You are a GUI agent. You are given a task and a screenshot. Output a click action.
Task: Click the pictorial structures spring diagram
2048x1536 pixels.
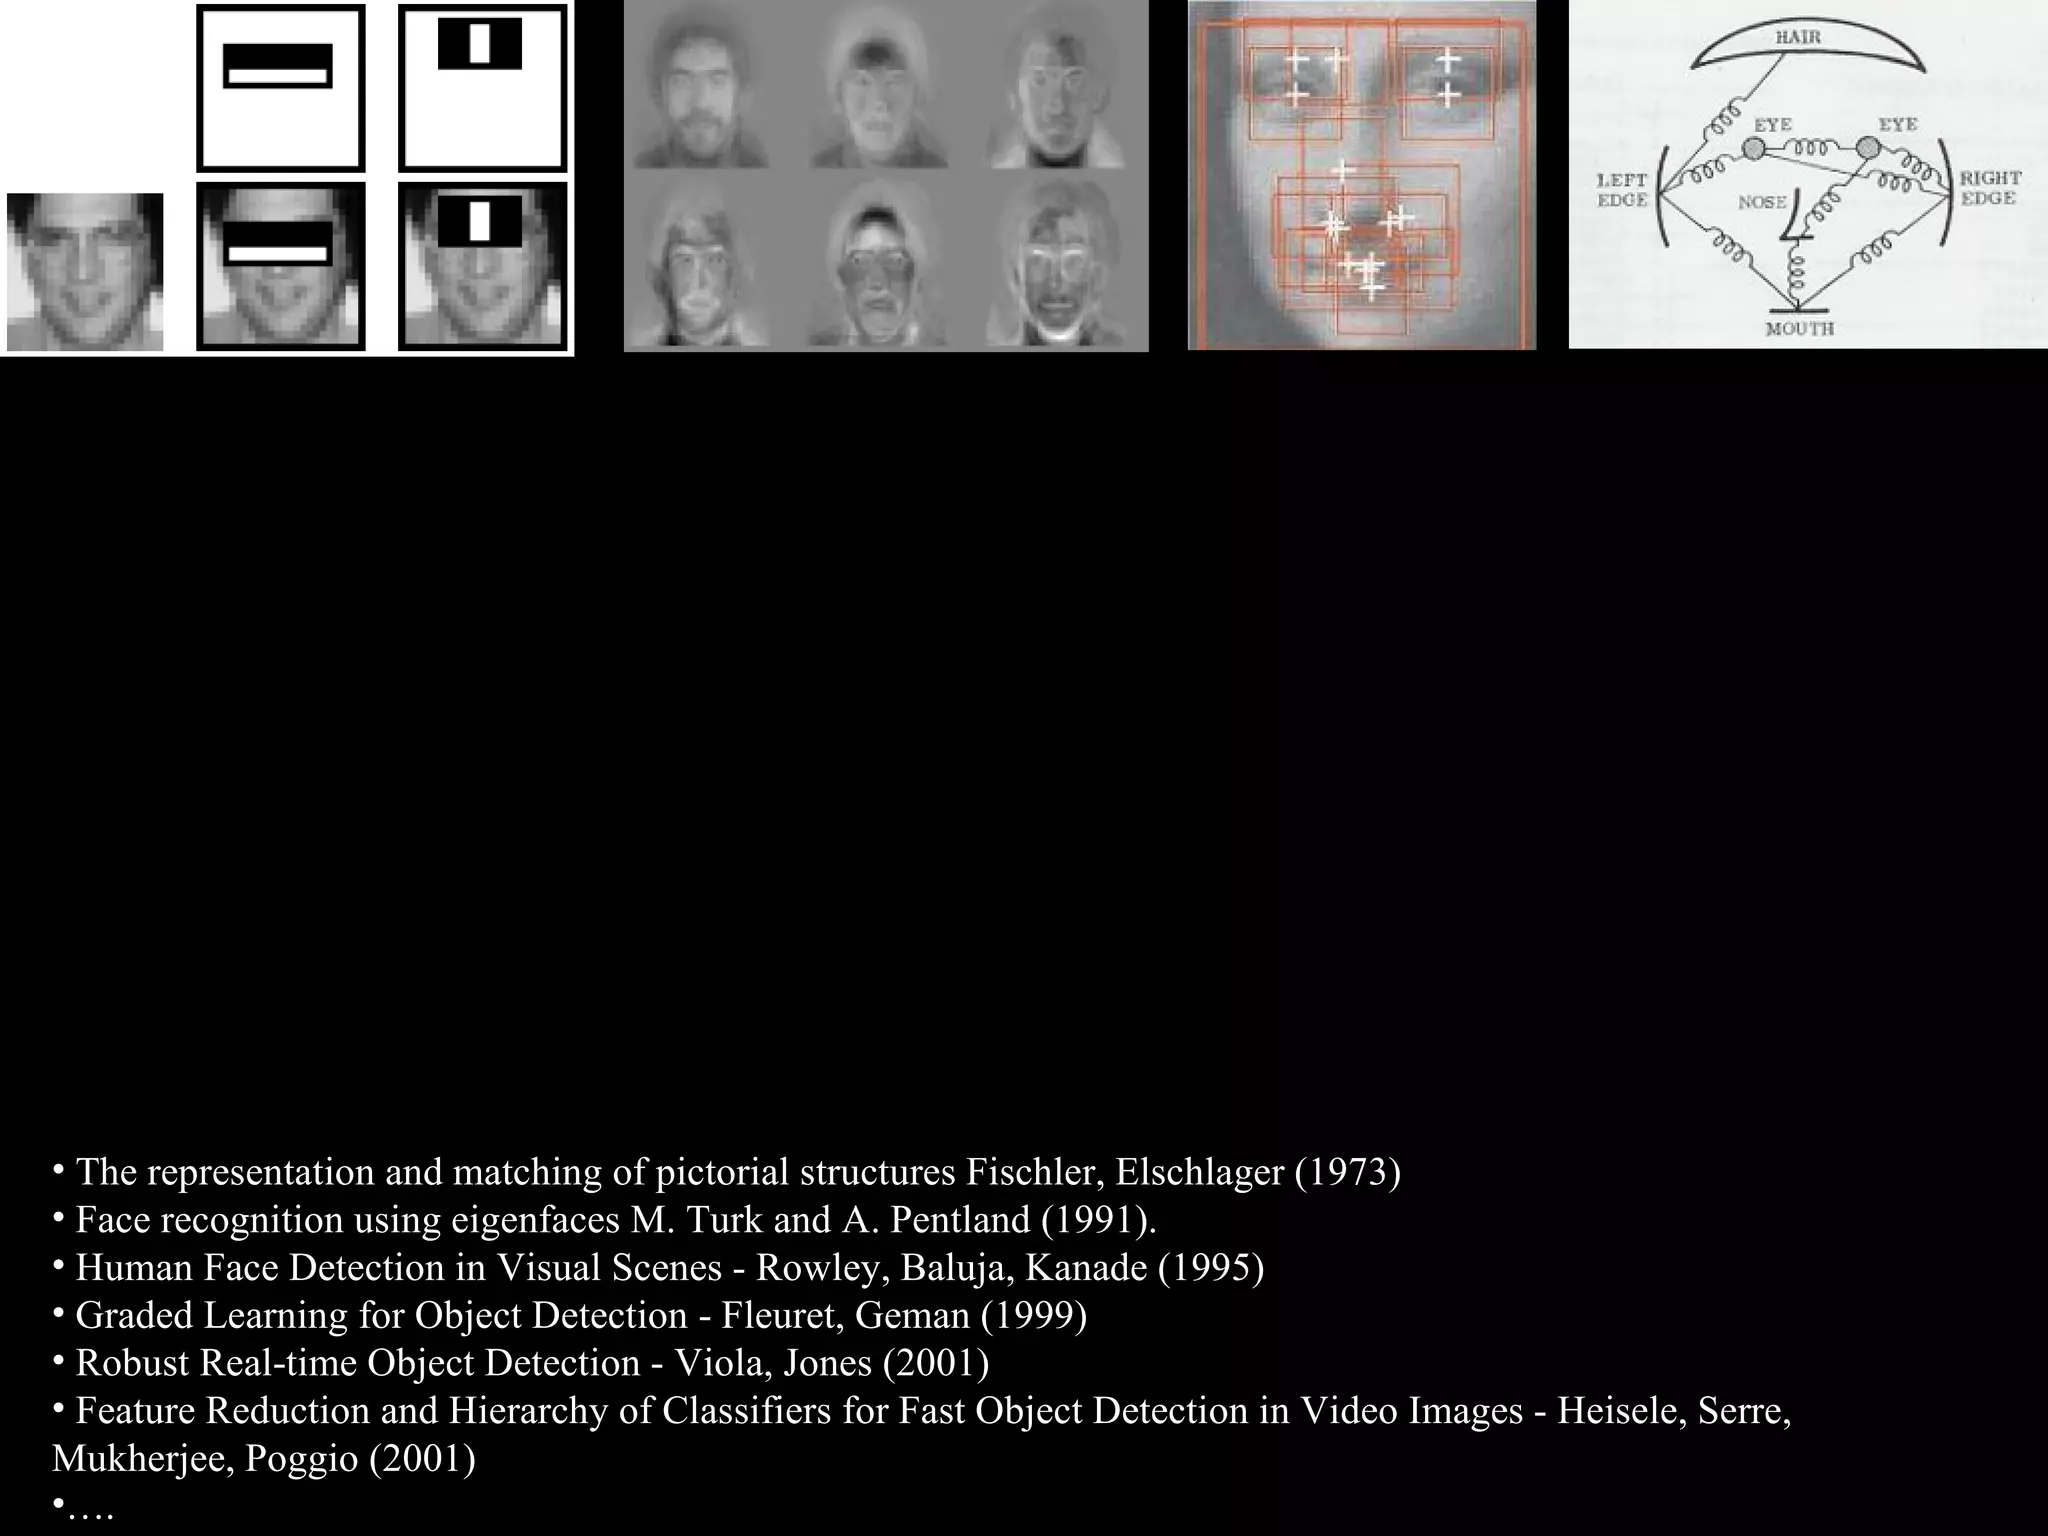point(1808,174)
